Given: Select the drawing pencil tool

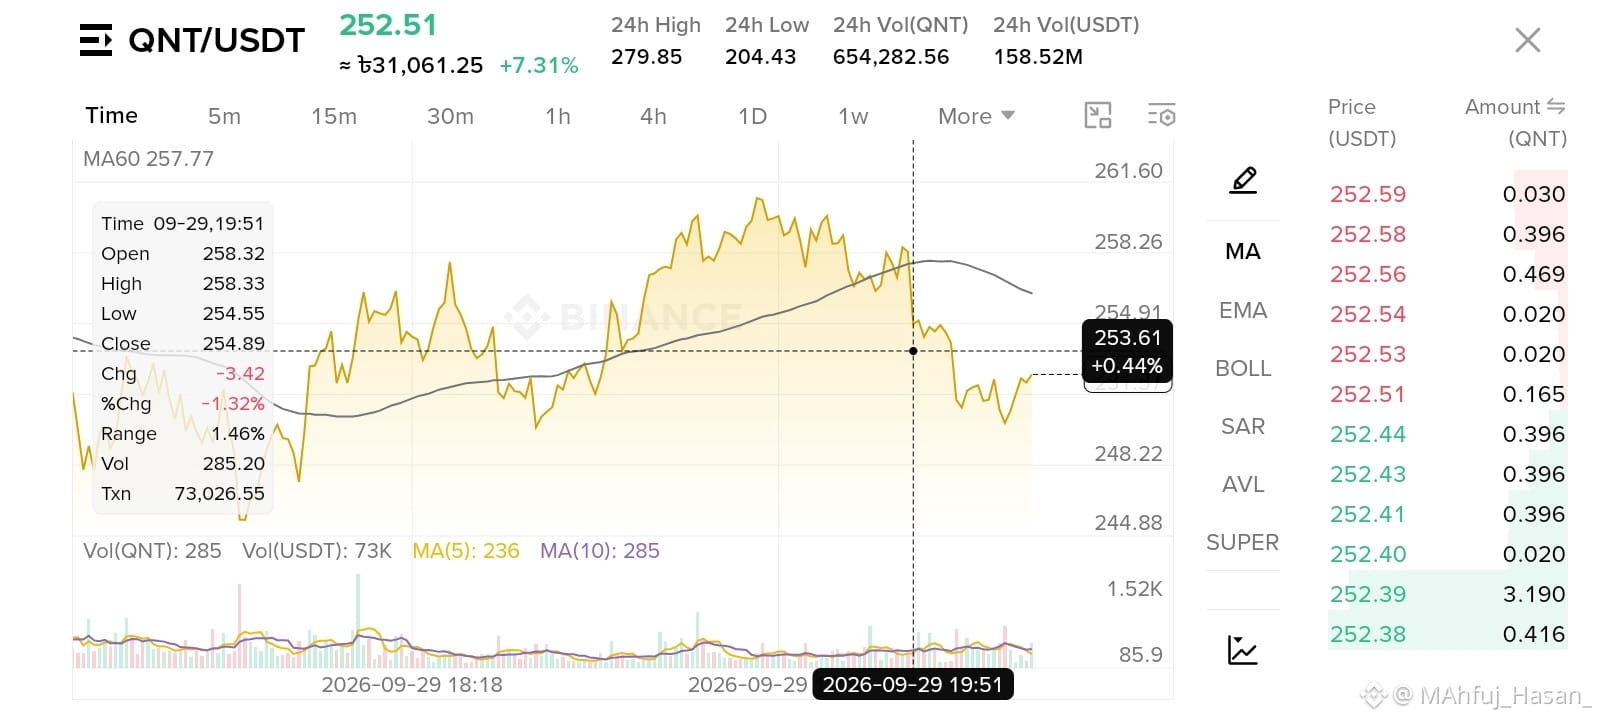Looking at the screenshot, I should tap(1243, 180).
